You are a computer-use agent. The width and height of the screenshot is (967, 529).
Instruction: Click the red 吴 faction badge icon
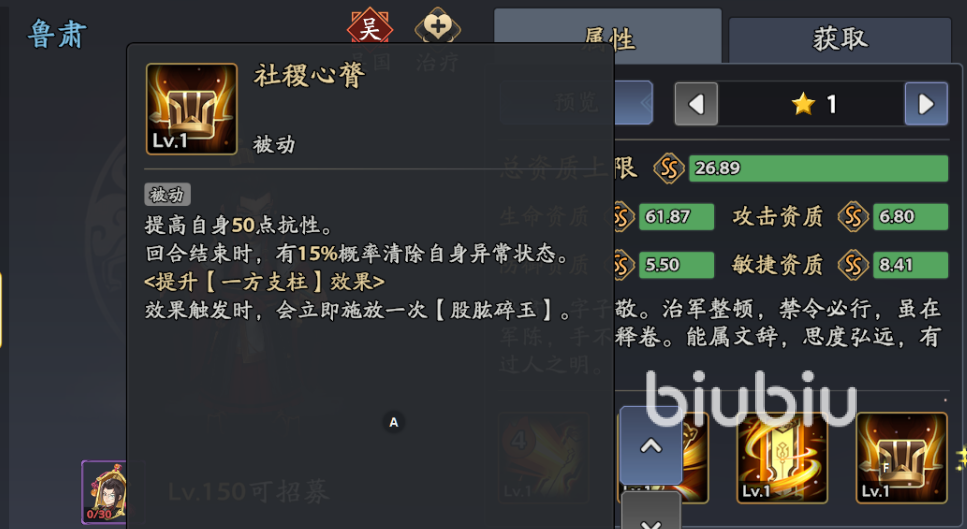click(369, 26)
